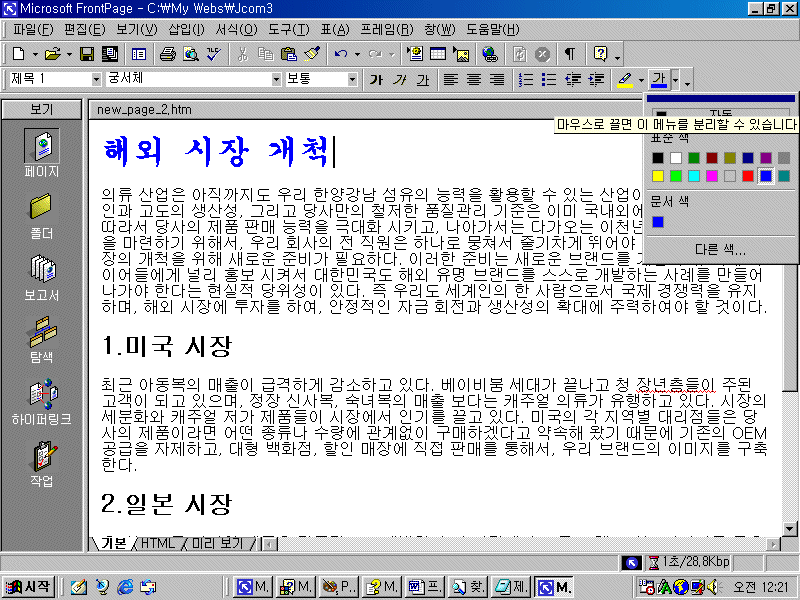Open 페이지 view in the sidebar
Screen dimensions: 800x600
[x=42, y=152]
